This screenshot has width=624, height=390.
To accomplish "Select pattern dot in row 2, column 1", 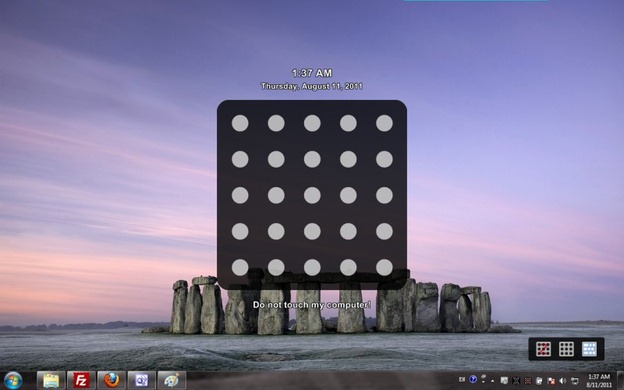I will [x=240, y=159].
